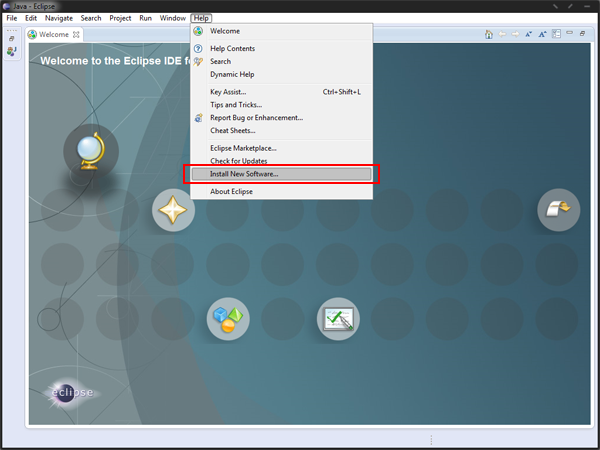
Task: Open the What's New star icon
Action: (173, 210)
